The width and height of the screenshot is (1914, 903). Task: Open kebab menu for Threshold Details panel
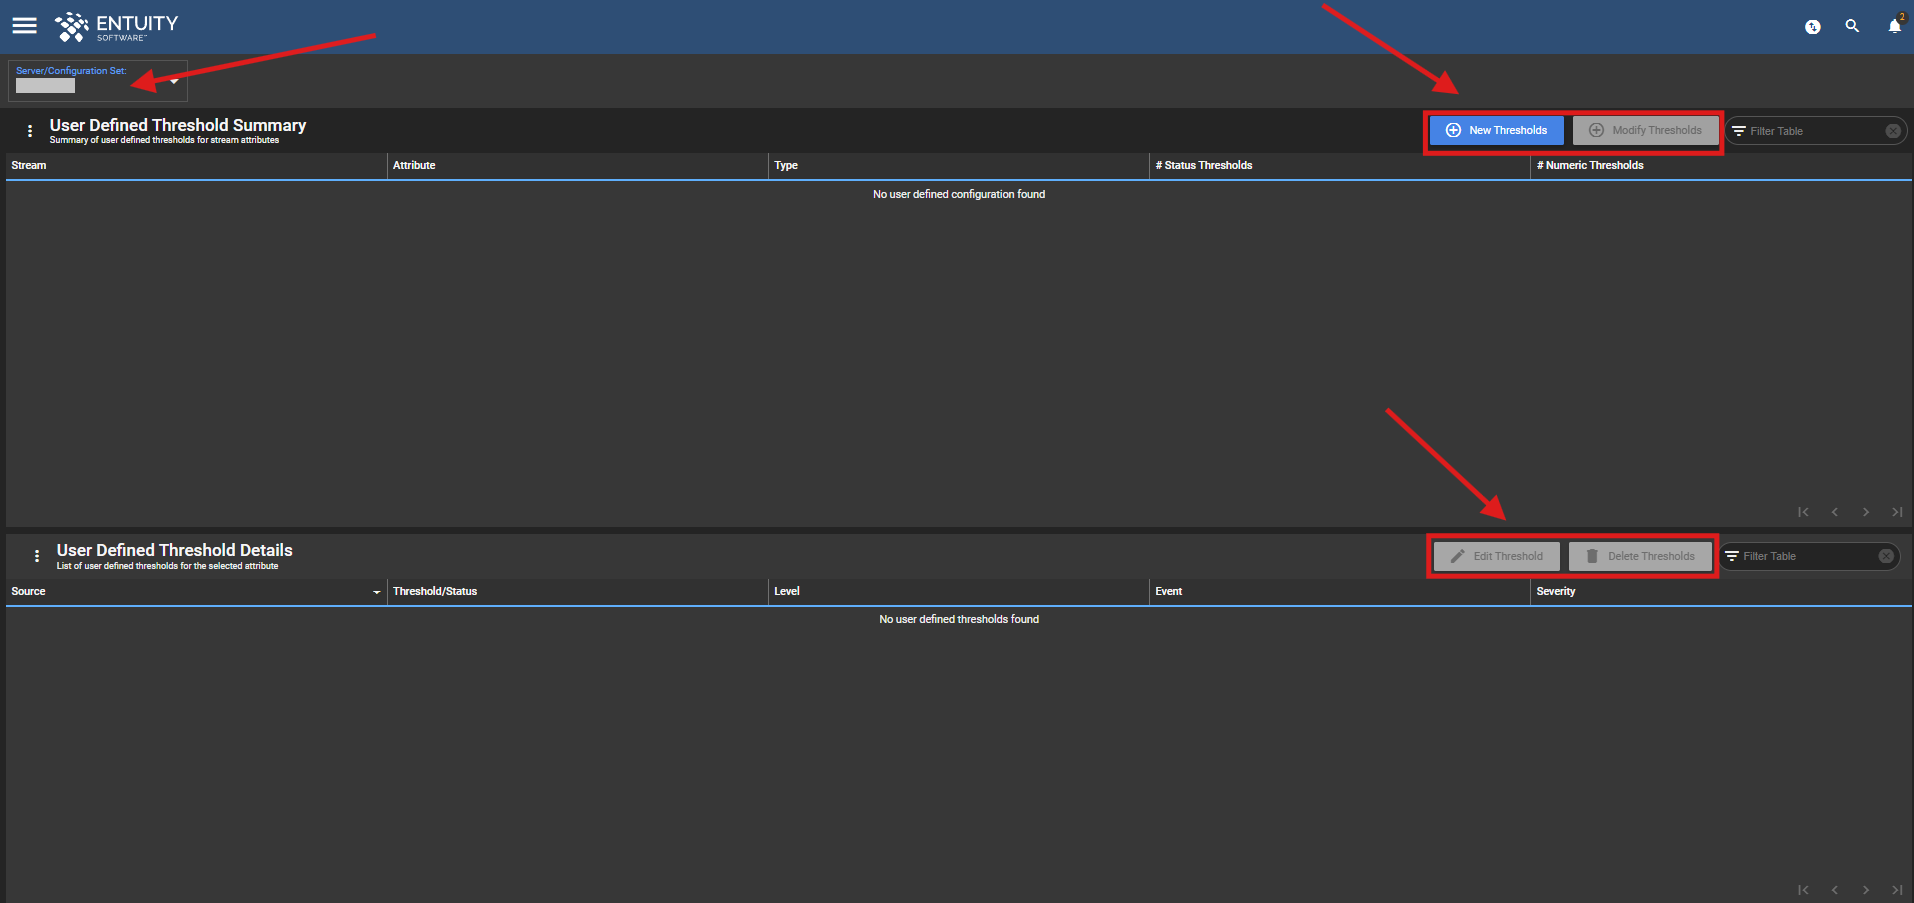37,556
